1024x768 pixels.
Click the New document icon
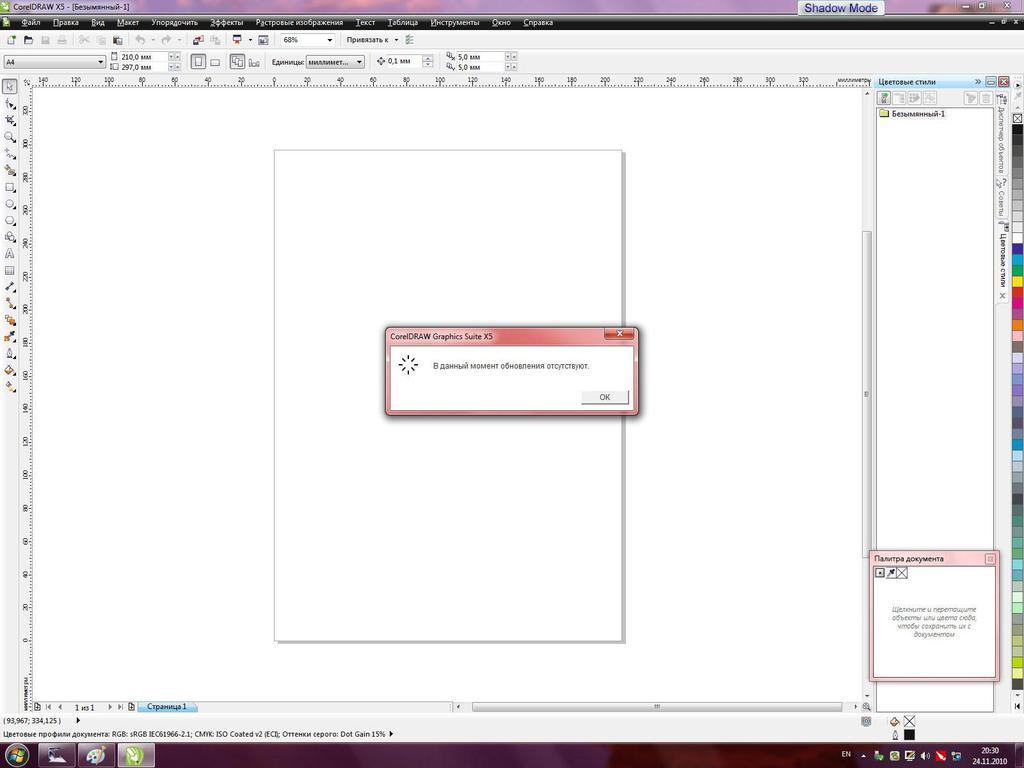coord(11,40)
